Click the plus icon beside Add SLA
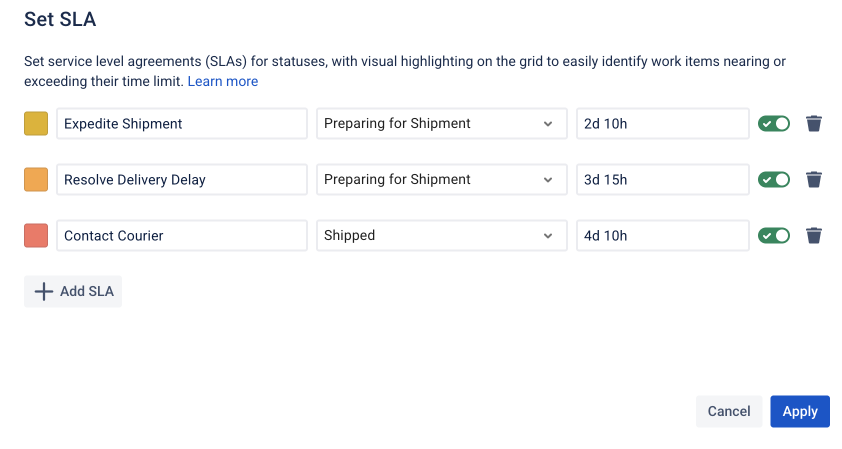 44,292
